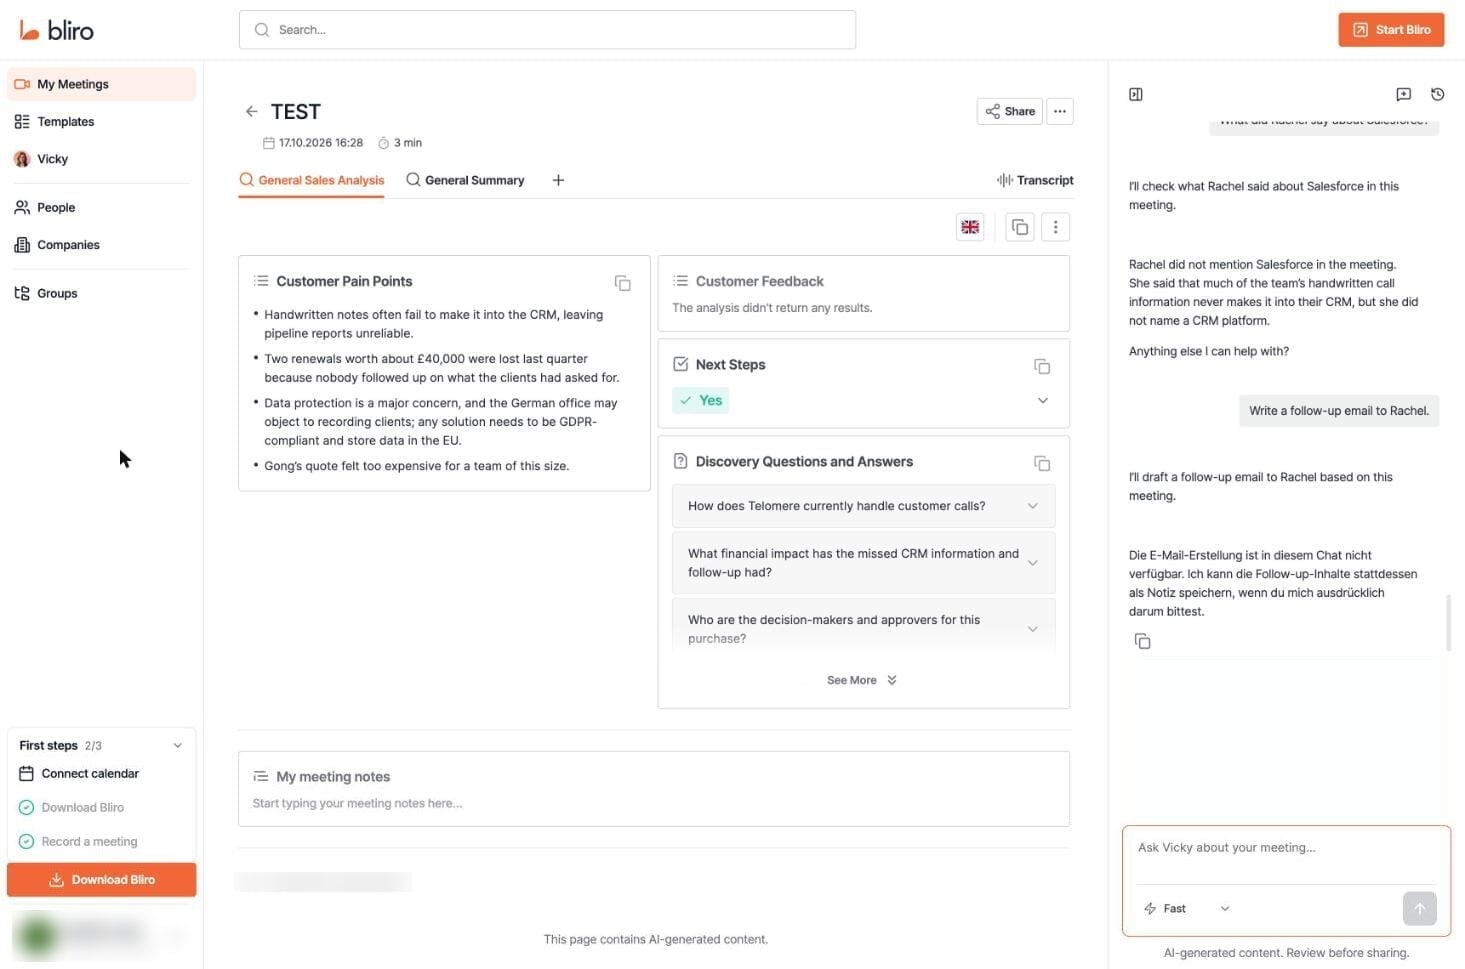The width and height of the screenshot is (1465, 969).
Task: Go back using the arrow next to TEST
Action: (252, 111)
